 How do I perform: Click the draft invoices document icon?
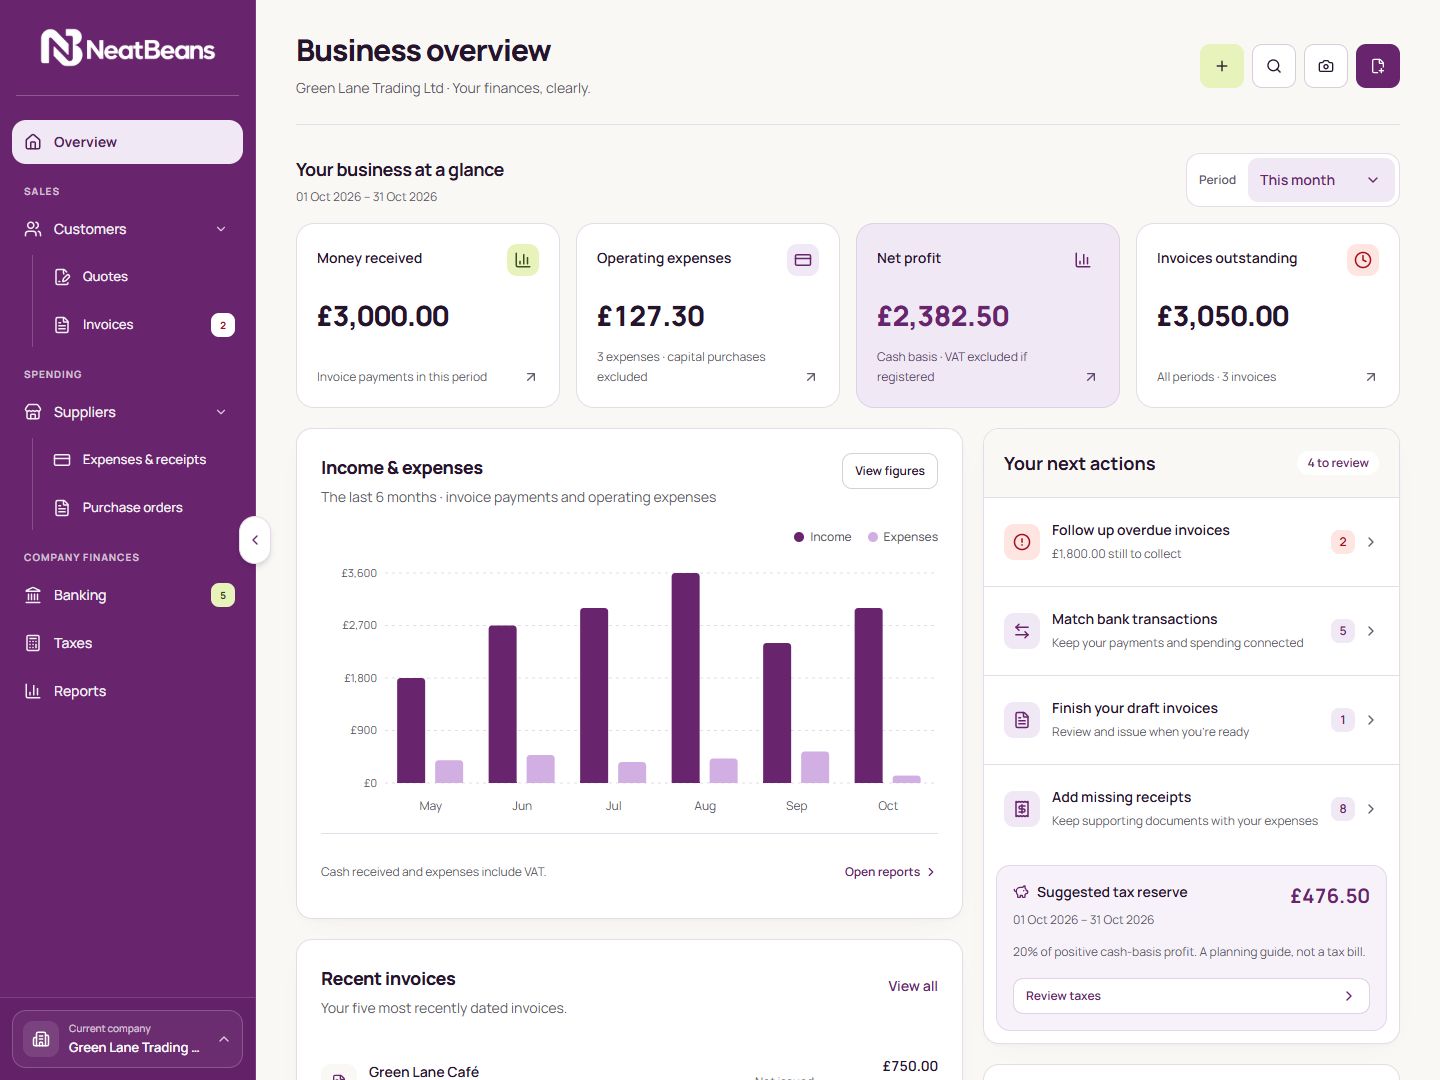pyautogui.click(x=1022, y=720)
